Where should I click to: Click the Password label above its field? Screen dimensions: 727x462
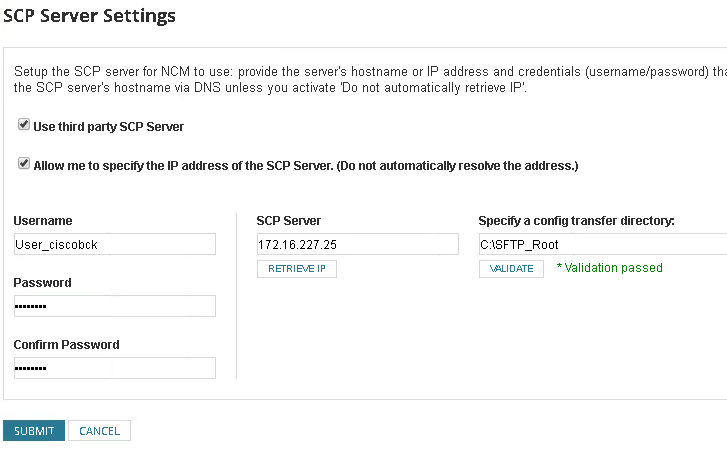point(42,283)
